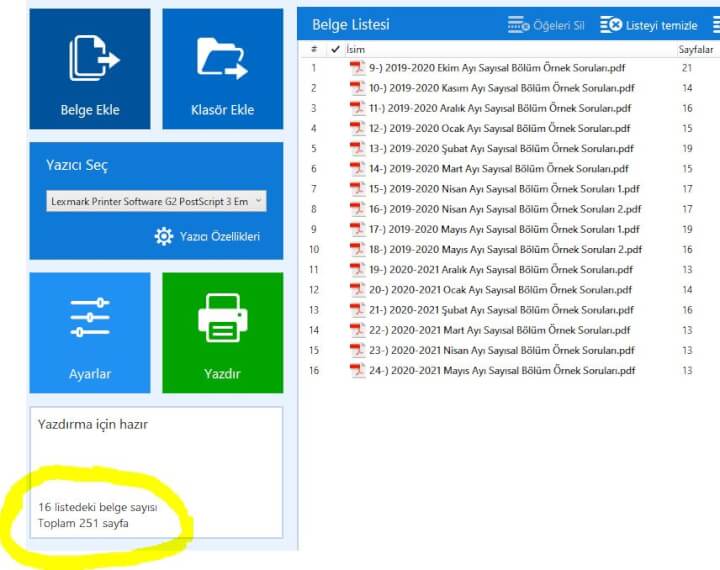Select file 22-) 2020-2021 Mart Ayı
The image size is (720, 570).
(500, 330)
